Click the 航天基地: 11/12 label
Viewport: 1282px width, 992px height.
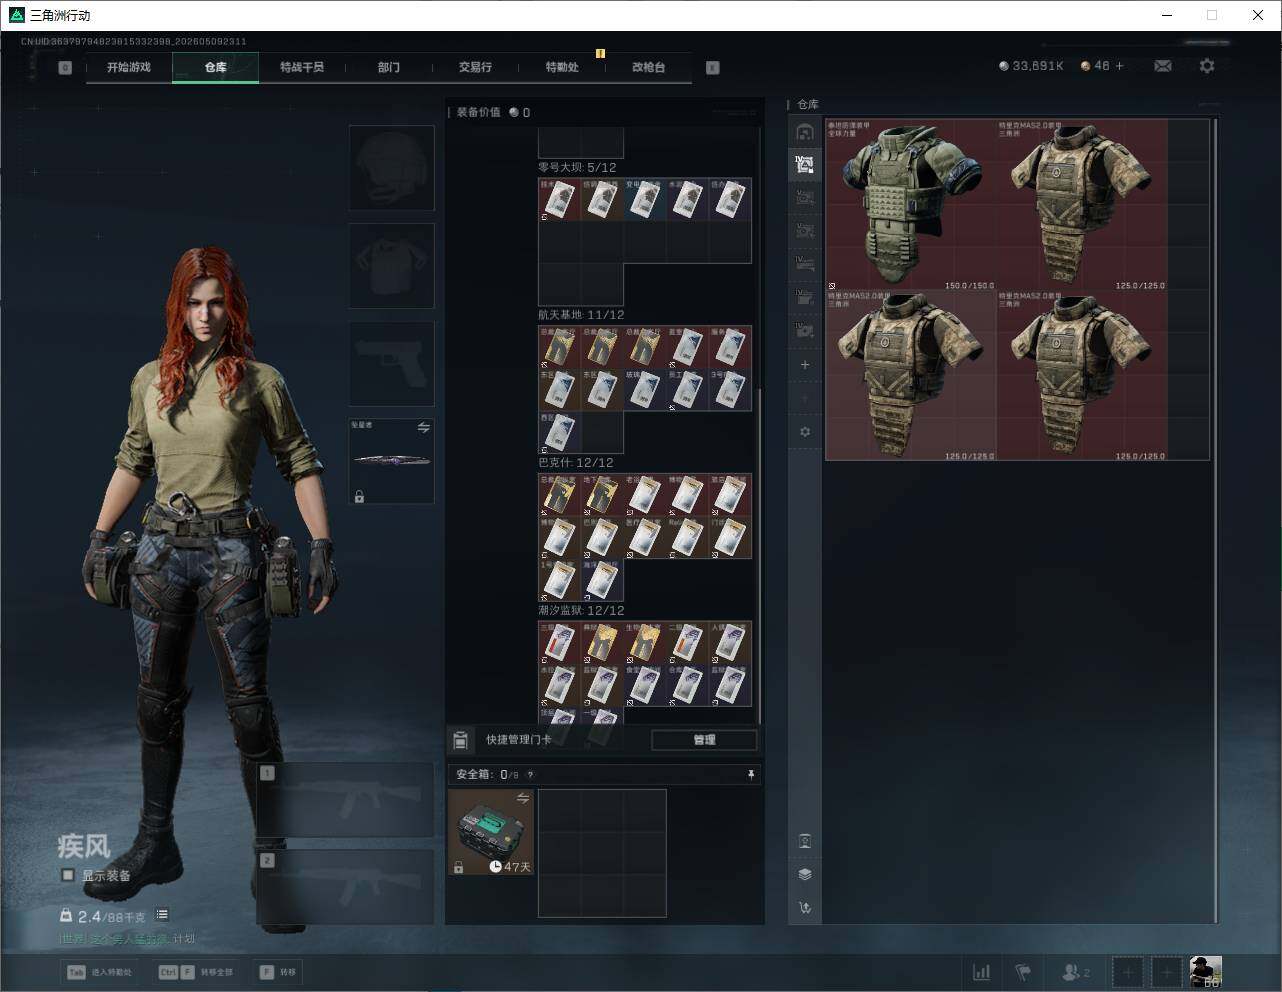click(581, 315)
